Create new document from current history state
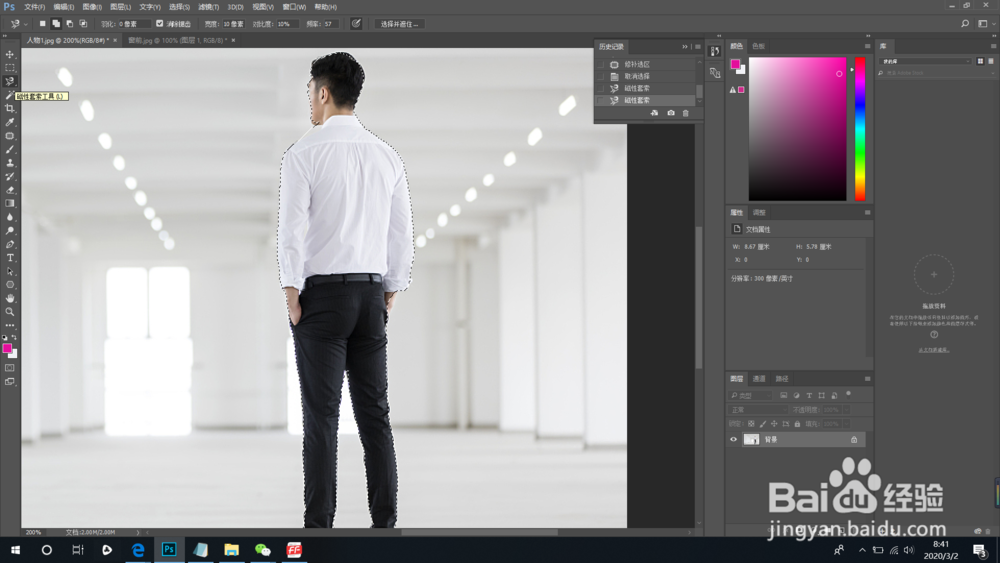The height and width of the screenshot is (563, 1000). pyautogui.click(x=654, y=113)
